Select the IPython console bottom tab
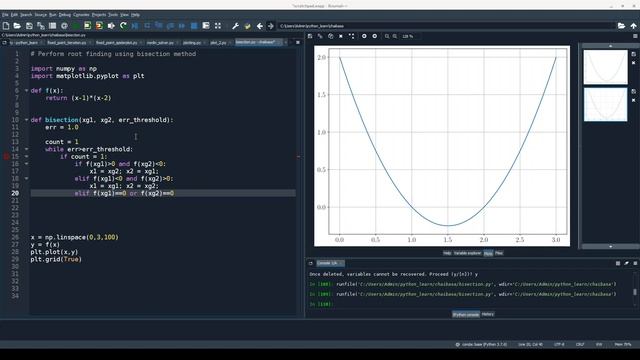Image resolution: width=640 pixels, height=360 pixels. coord(466,314)
